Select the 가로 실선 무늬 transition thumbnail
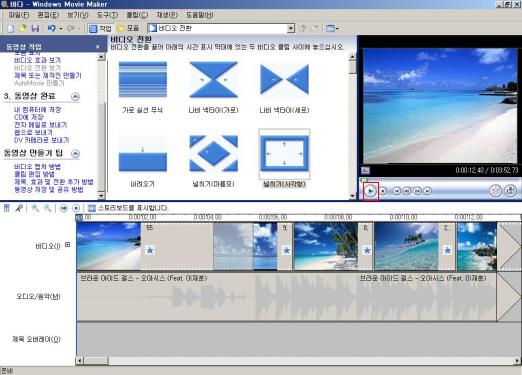This screenshot has height=375, width=522. tap(143, 79)
